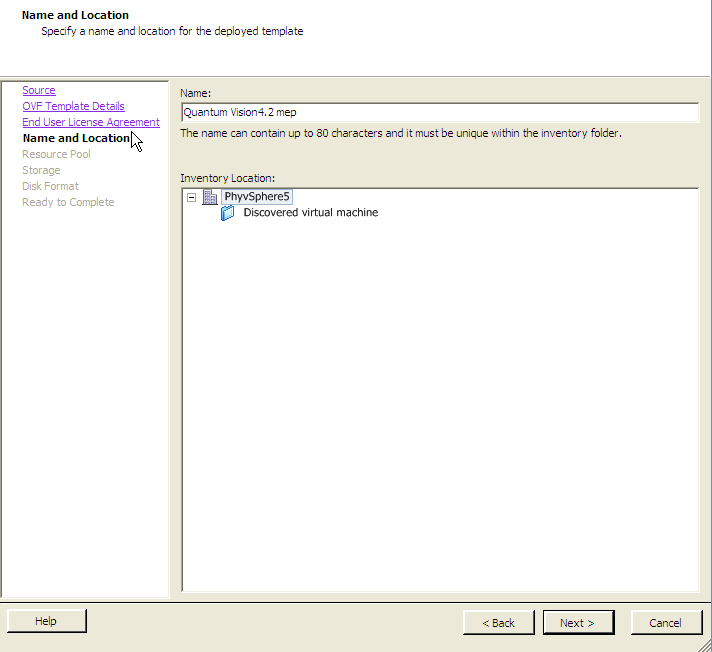Collapse the PhyvSphere5 tree node
Image resolution: width=712 pixels, height=652 pixels.
coord(192,197)
